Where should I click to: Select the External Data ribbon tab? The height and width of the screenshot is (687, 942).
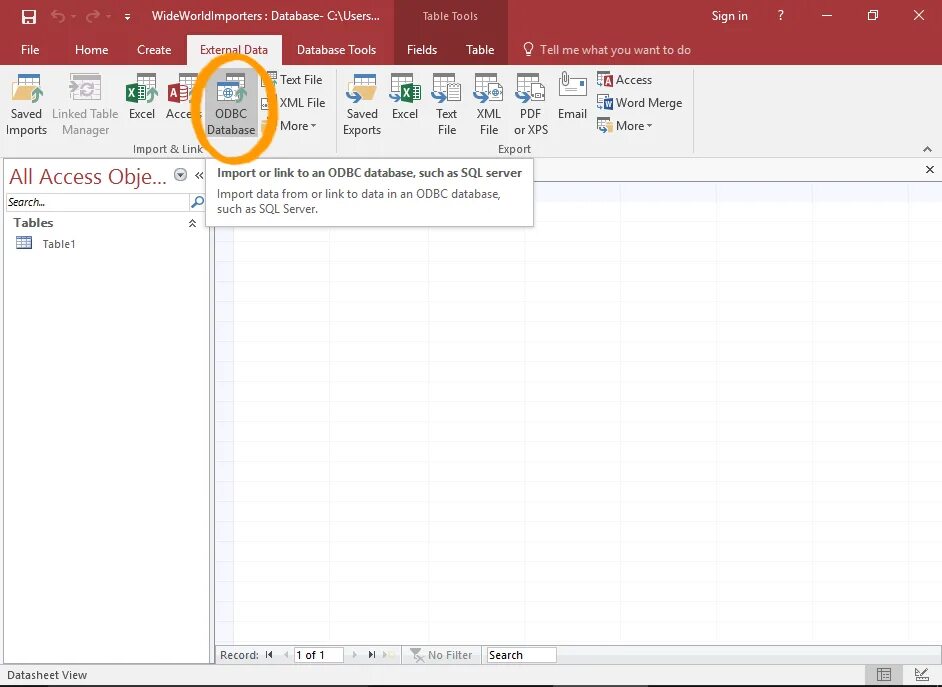(234, 50)
